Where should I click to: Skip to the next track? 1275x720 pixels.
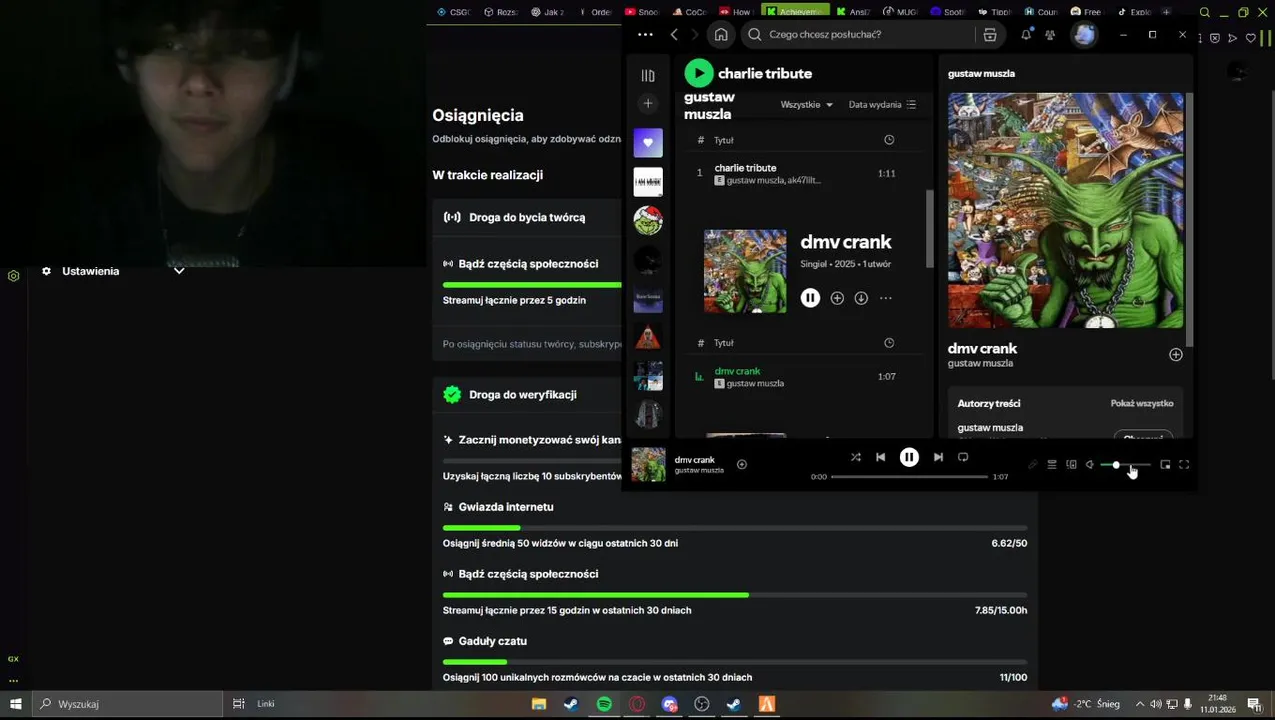point(938,457)
